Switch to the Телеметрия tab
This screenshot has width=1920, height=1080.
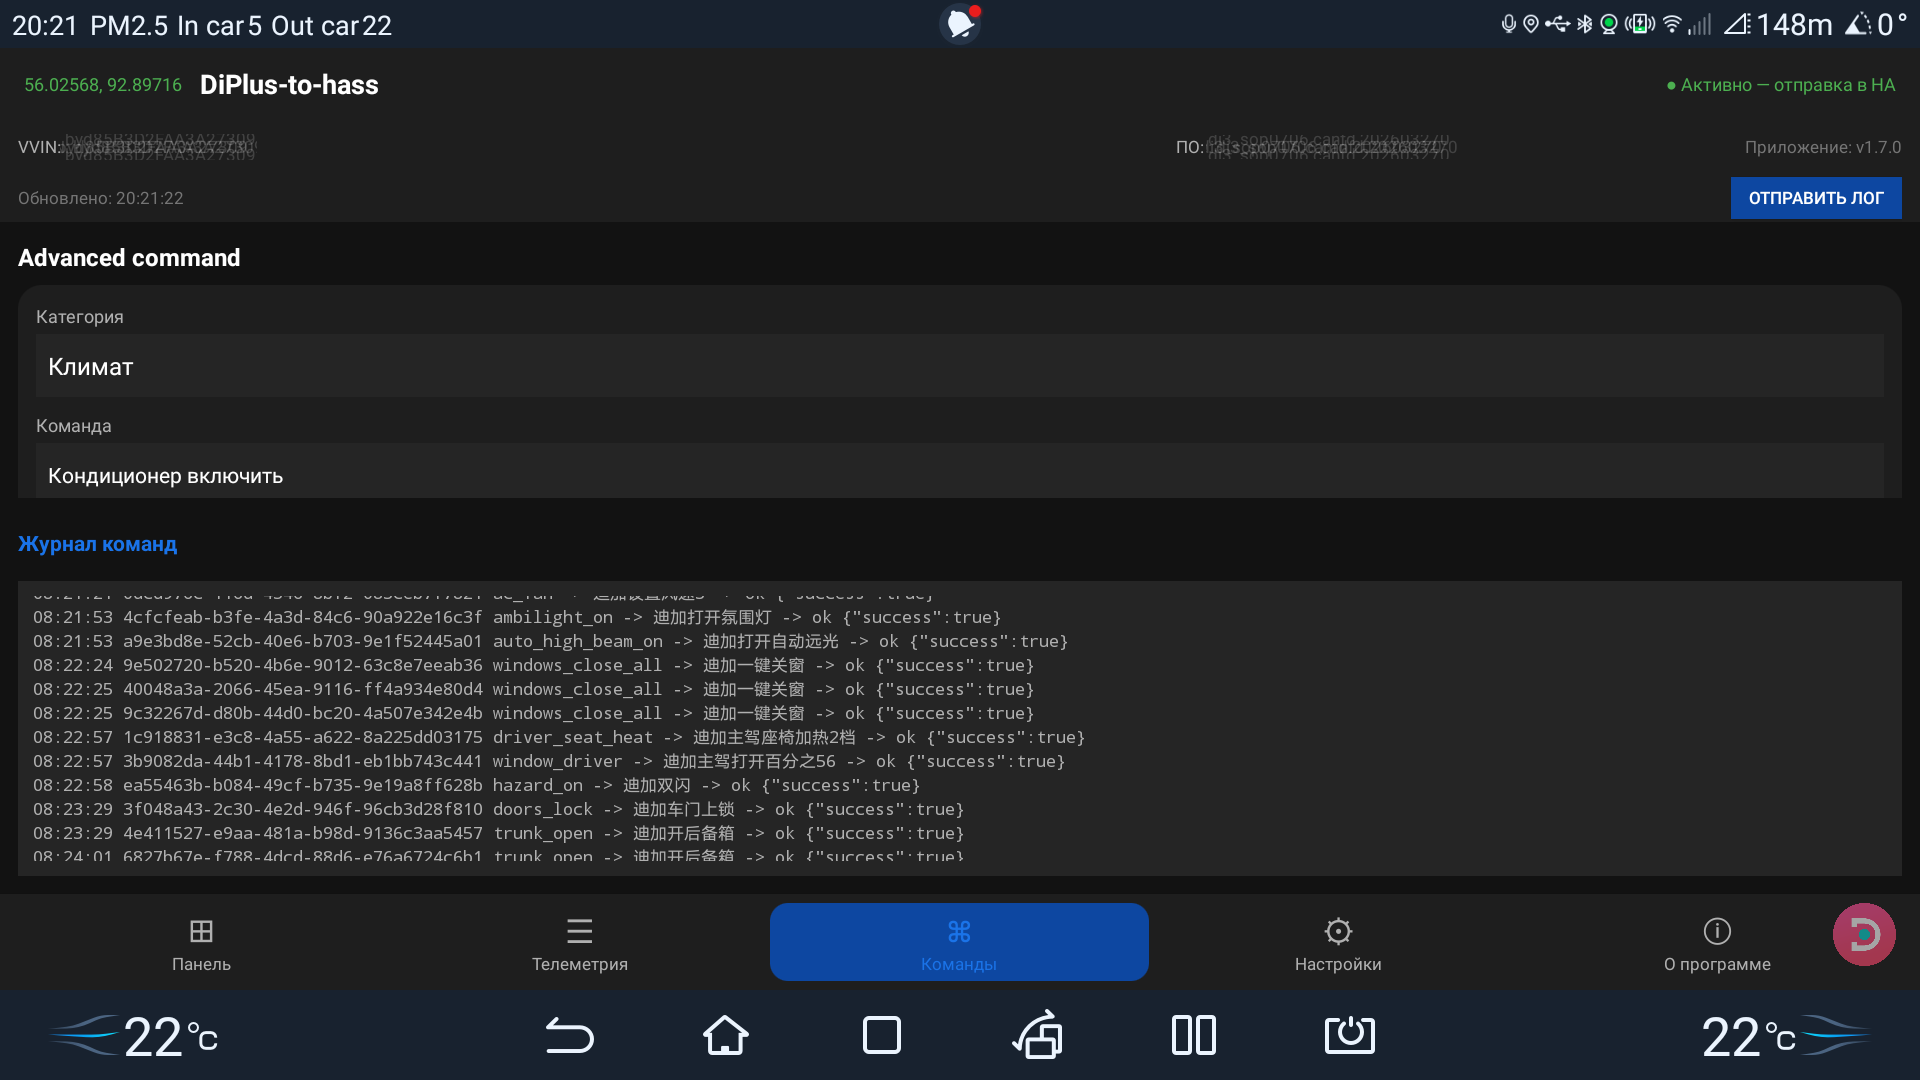580,943
